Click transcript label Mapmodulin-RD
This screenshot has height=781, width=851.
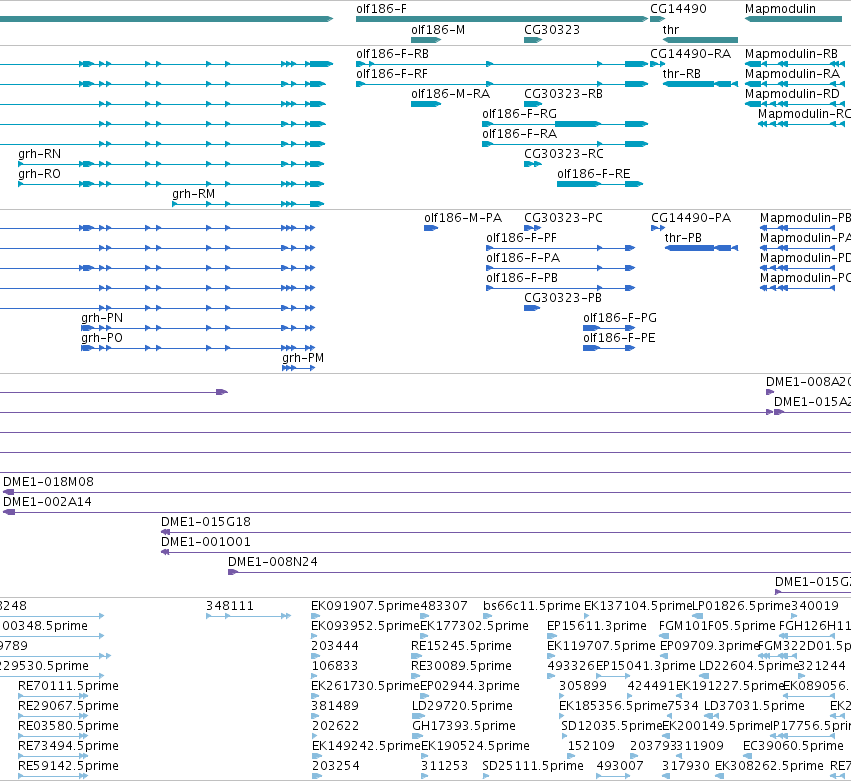coord(792,94)
